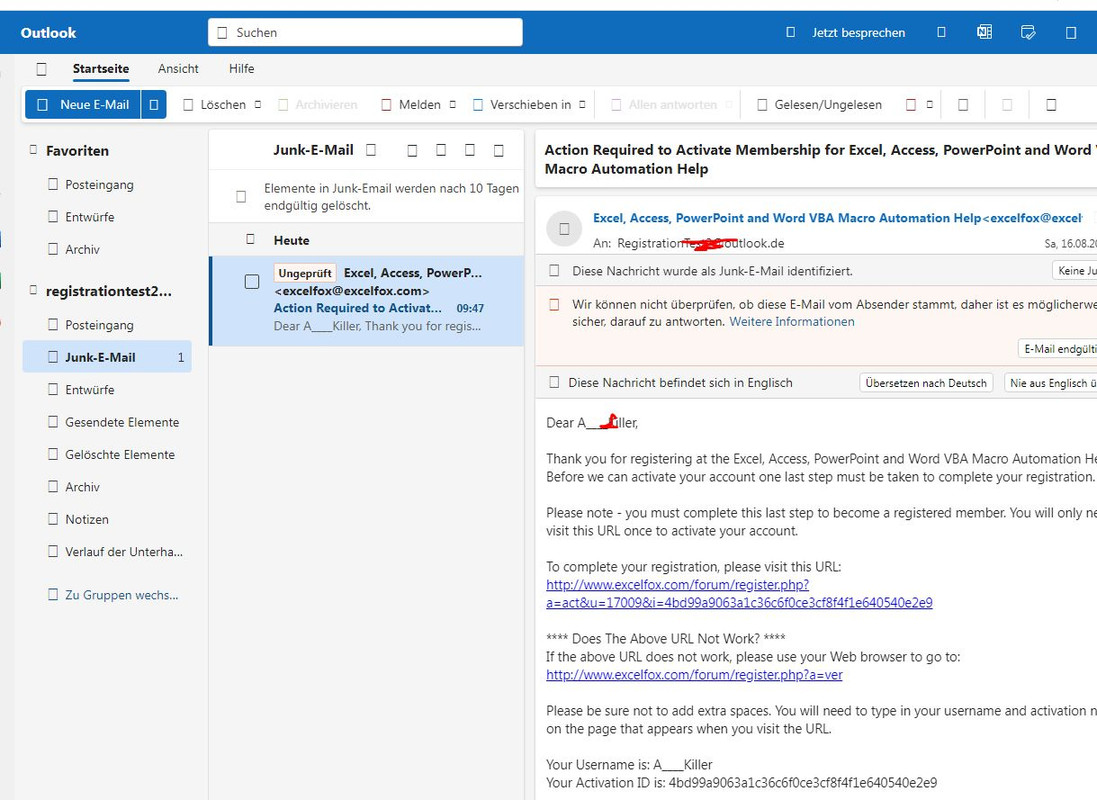Open the Löschen dropdown arrow
Screen dimensions: 1097x800
click(257, 105)
